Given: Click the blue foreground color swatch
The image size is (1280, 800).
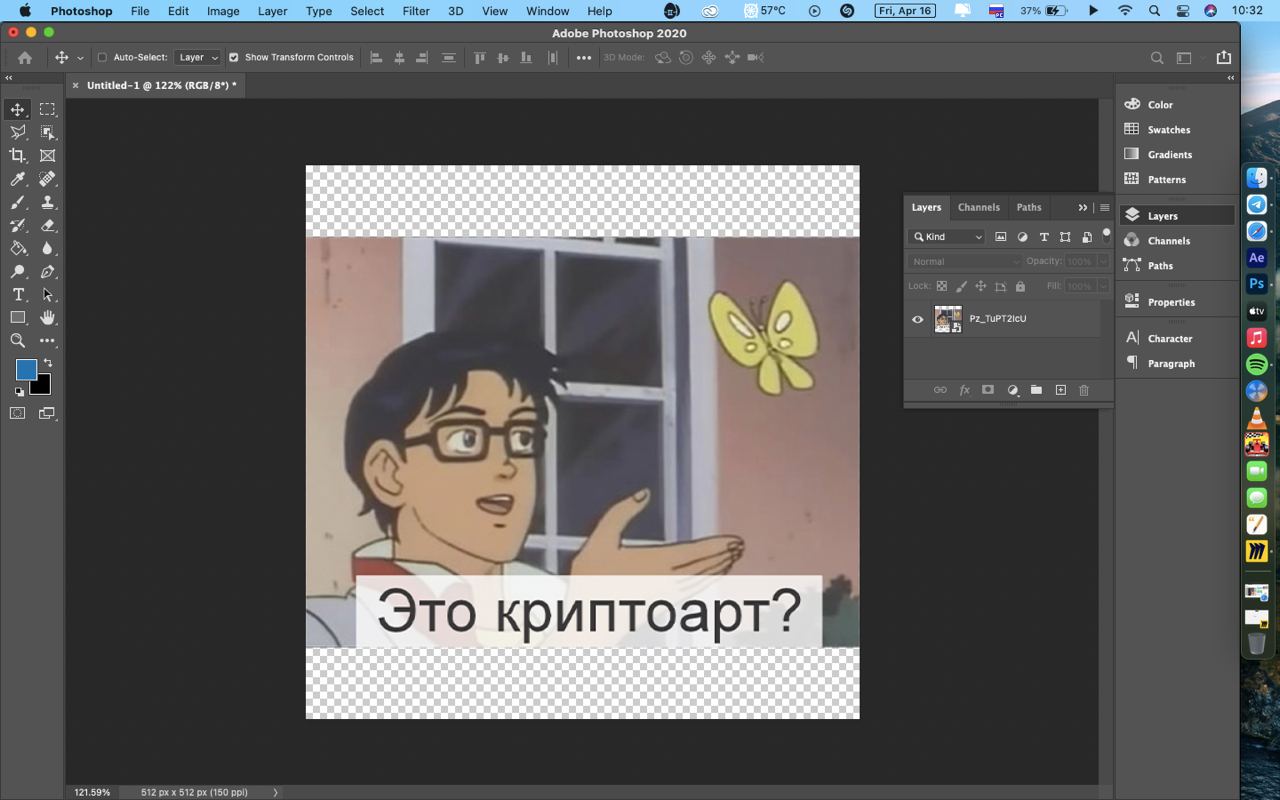Looking at the screenshot, I should coord(26,370).
